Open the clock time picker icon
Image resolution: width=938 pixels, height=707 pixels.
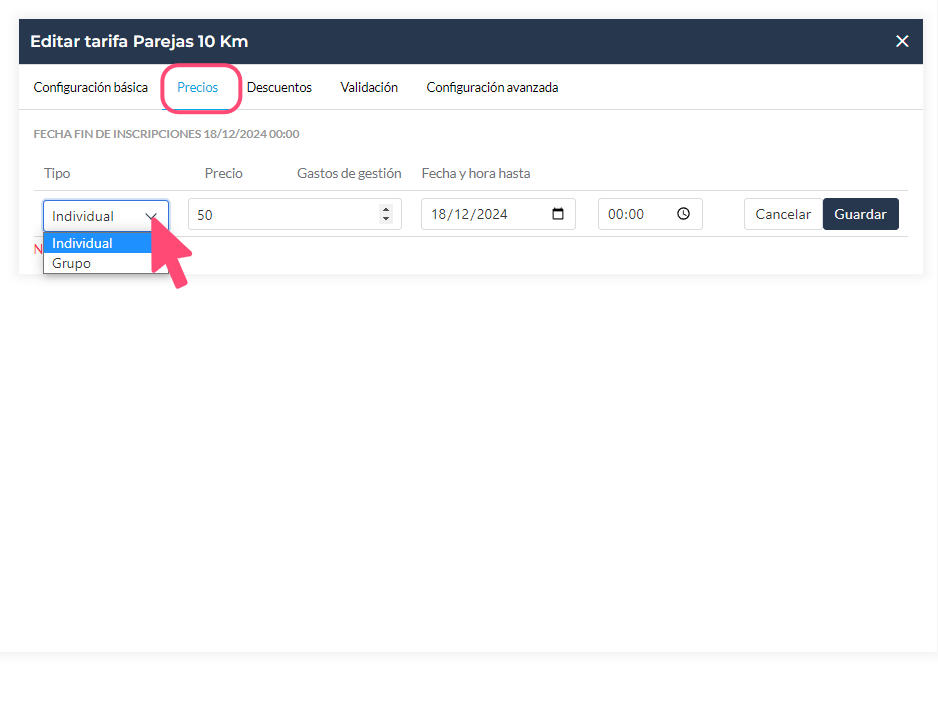(683, 214)
